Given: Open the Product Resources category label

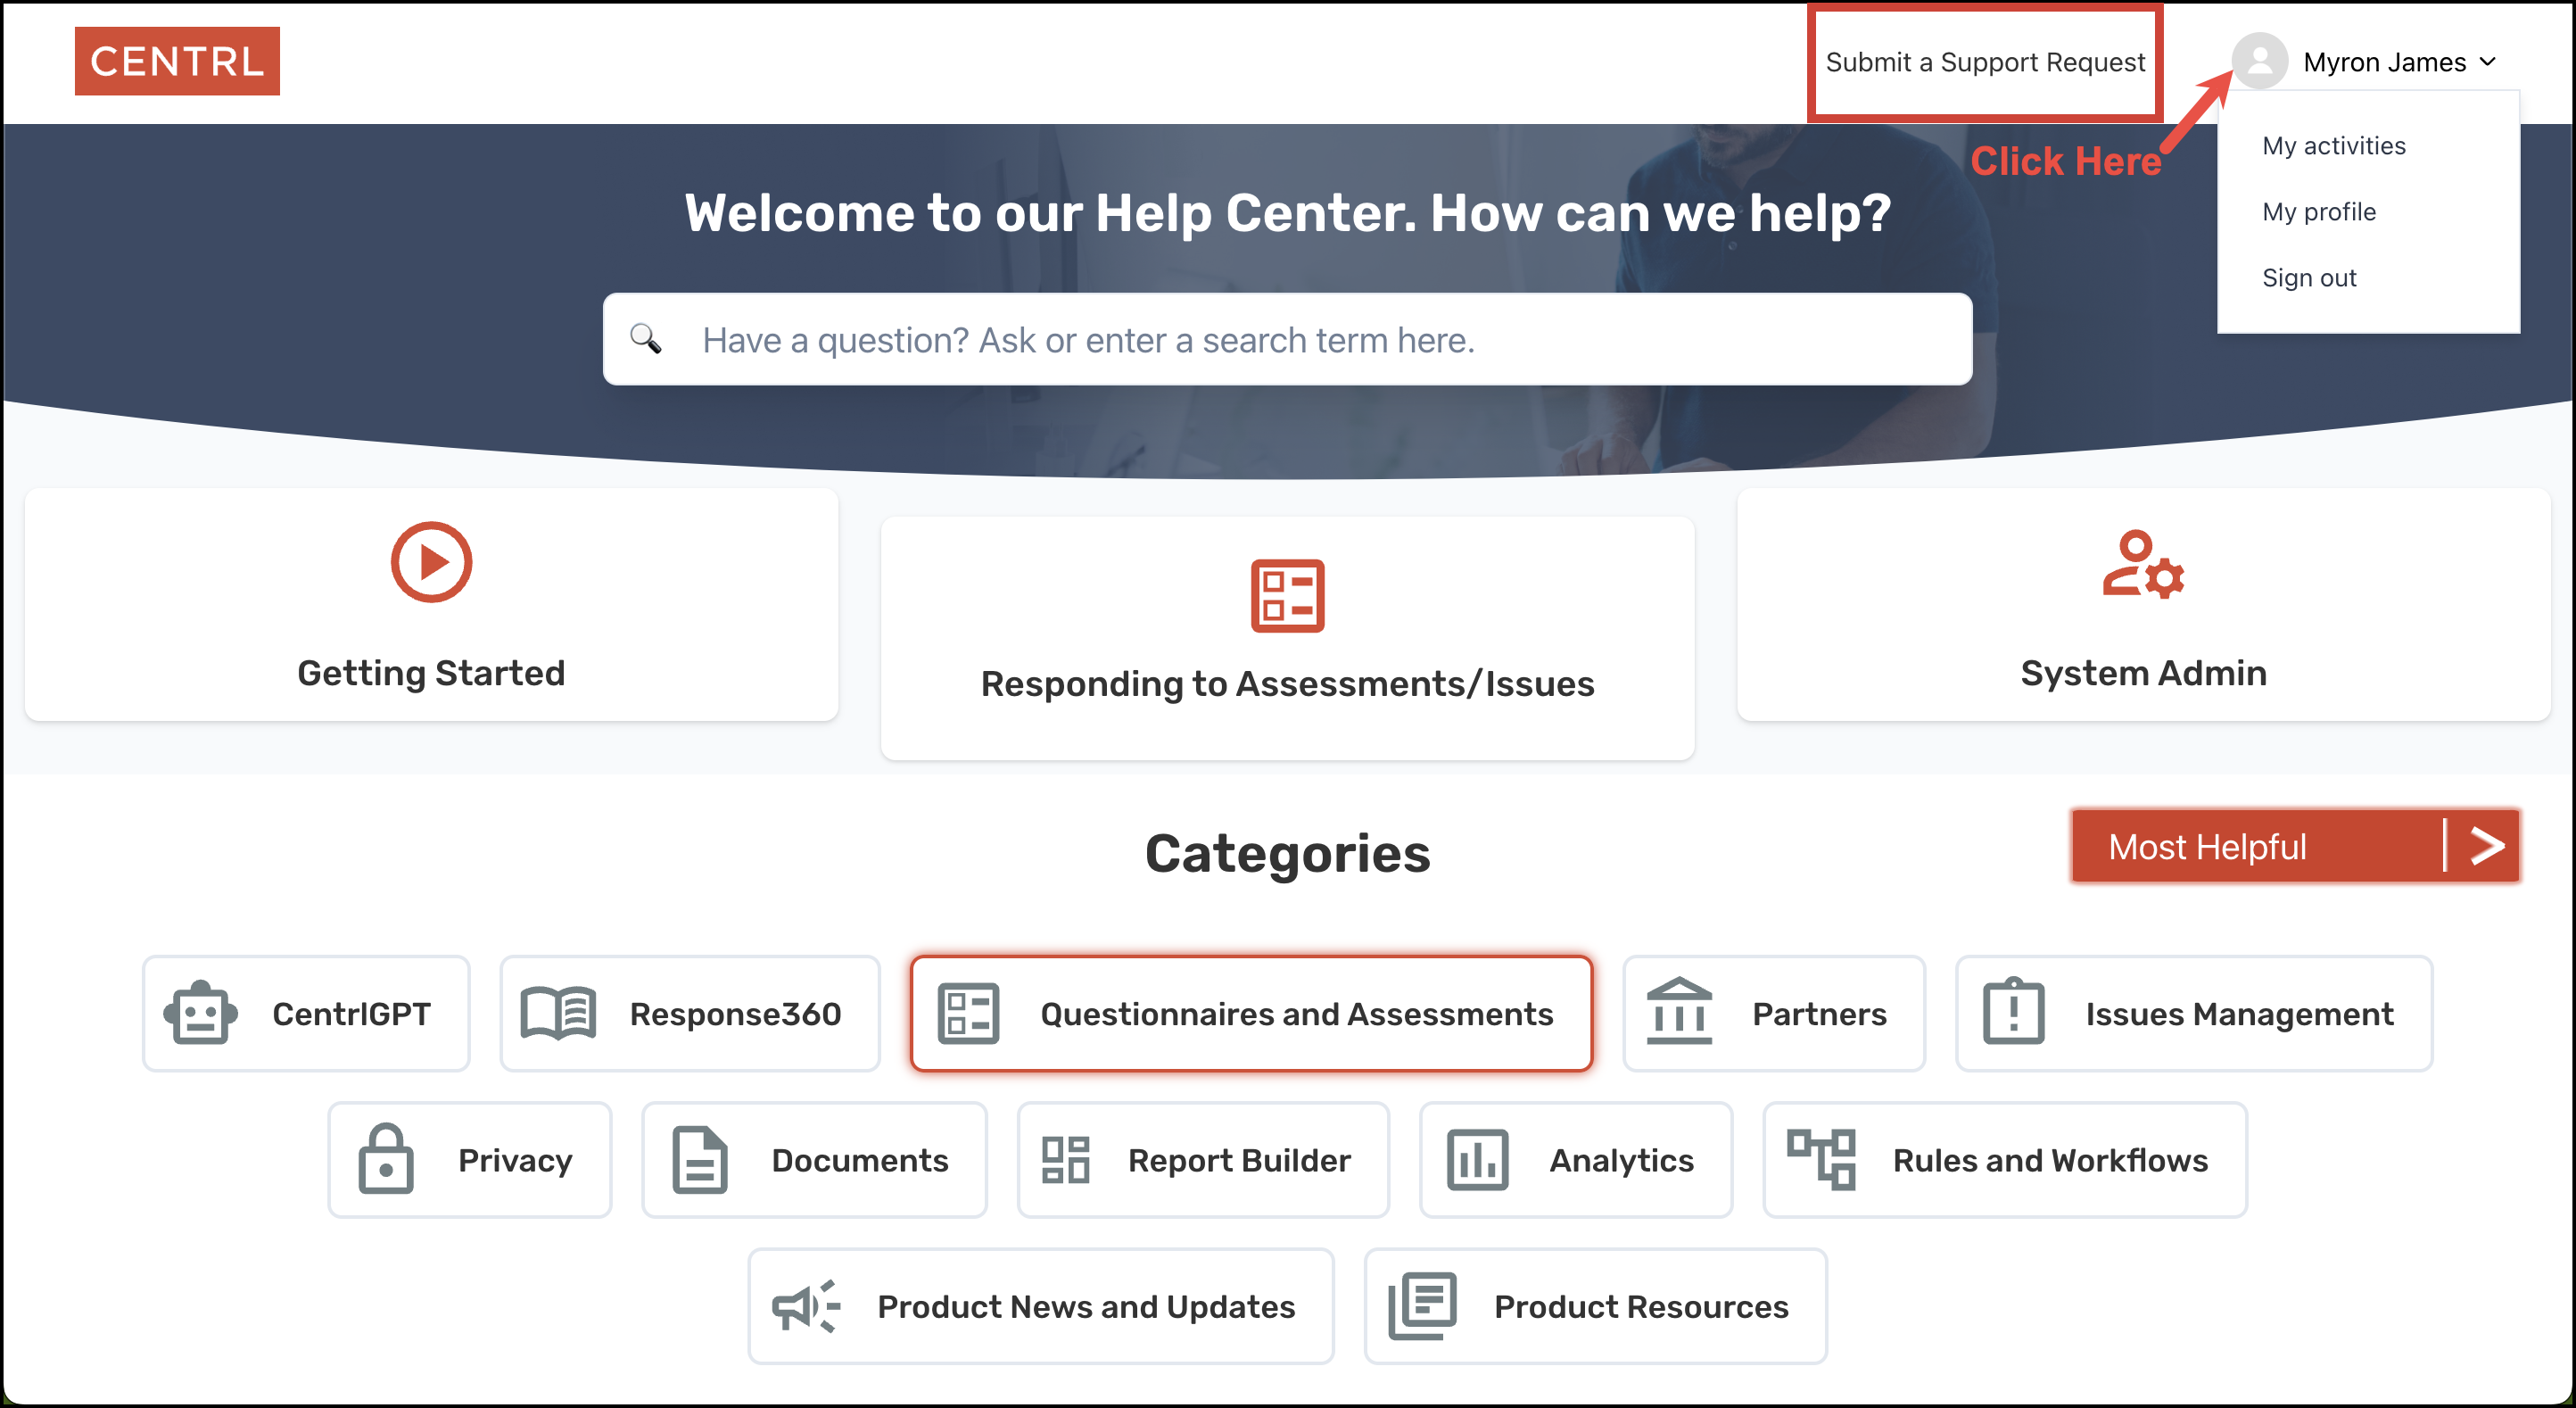Looking at the screenshot, I should click(1641, 1306).
